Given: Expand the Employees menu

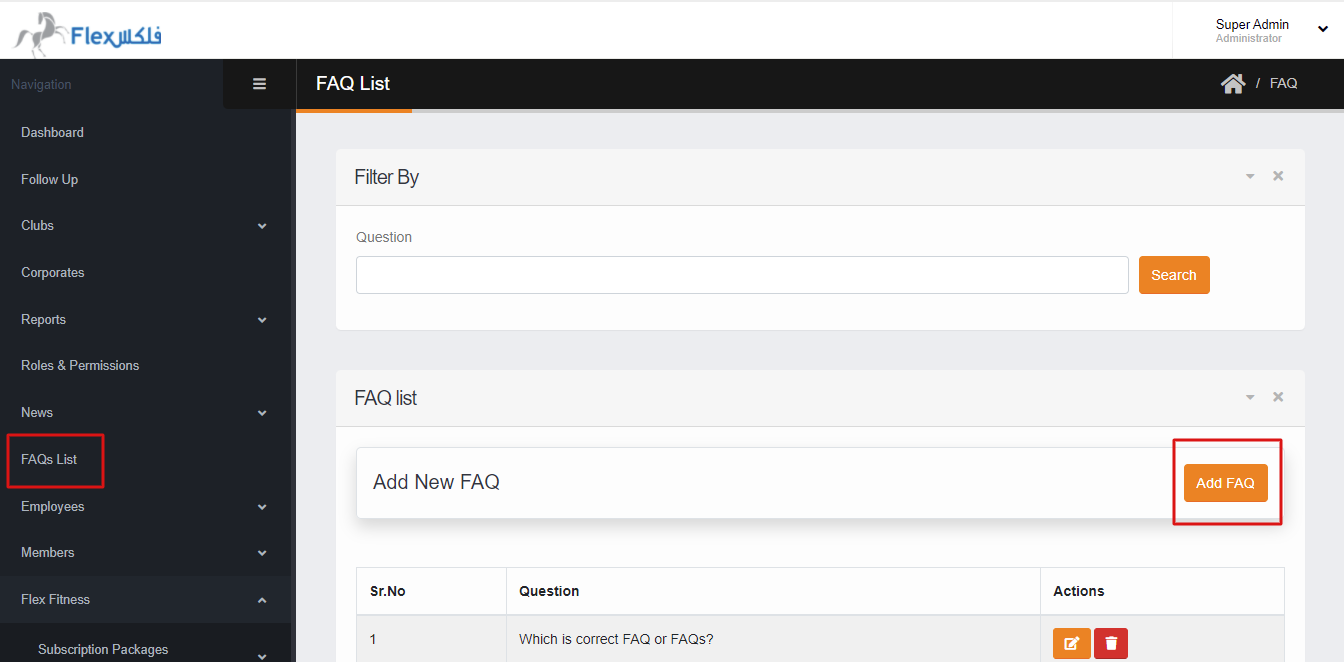Looking at the screenshot, I should (262, 507).
